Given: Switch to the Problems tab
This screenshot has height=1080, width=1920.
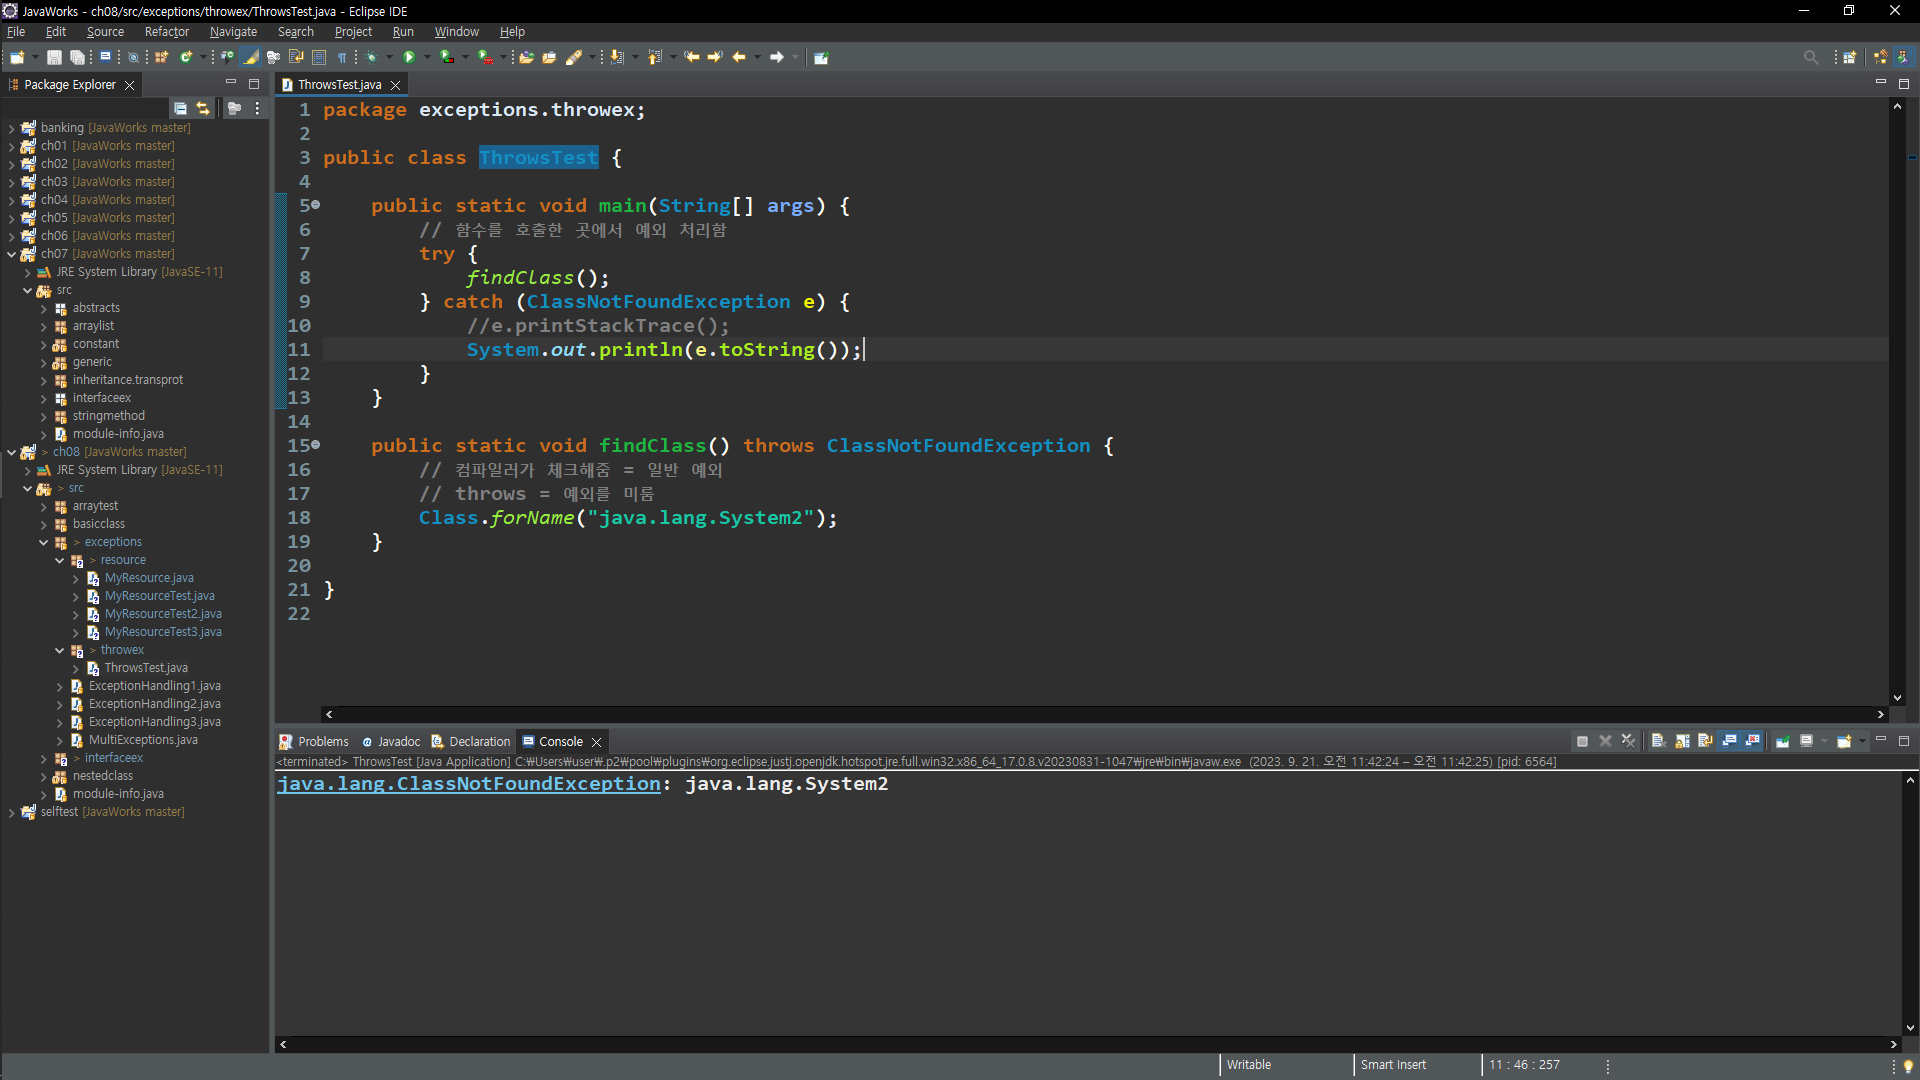Looking at the screenshot, I should 322,741.
